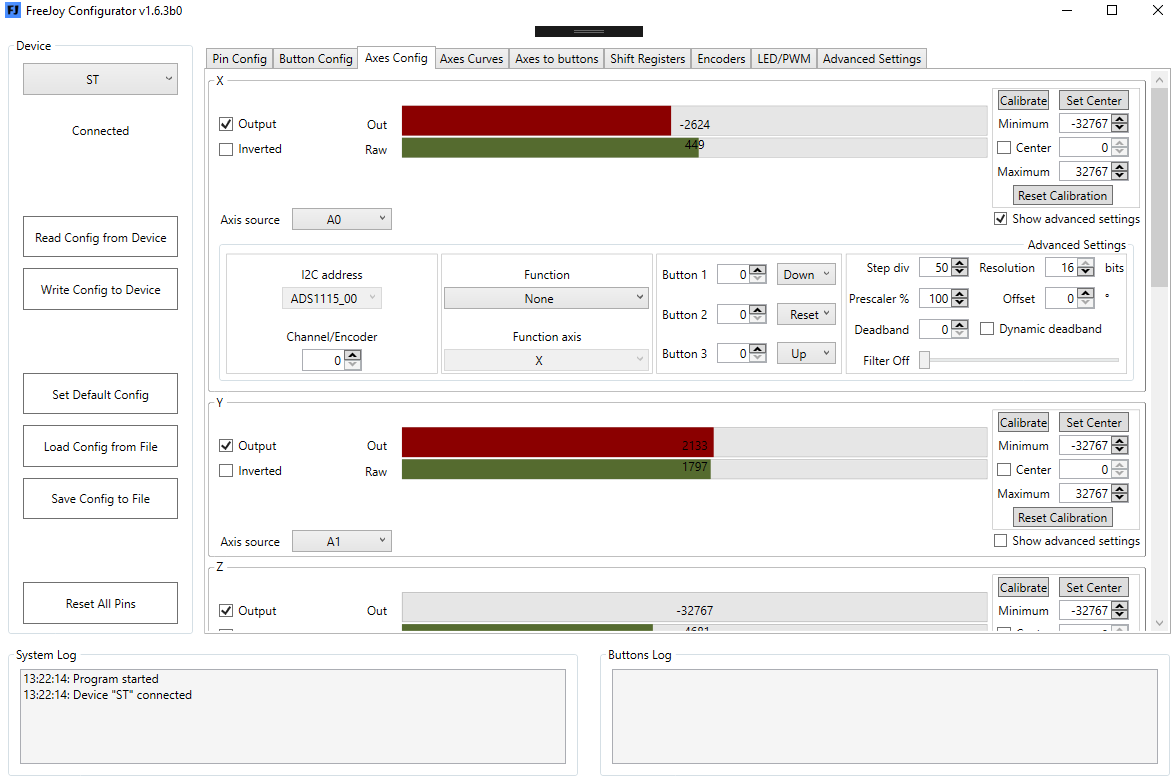
Task: Toggle X axis Inverted checkbox
Action: point(226,149)
